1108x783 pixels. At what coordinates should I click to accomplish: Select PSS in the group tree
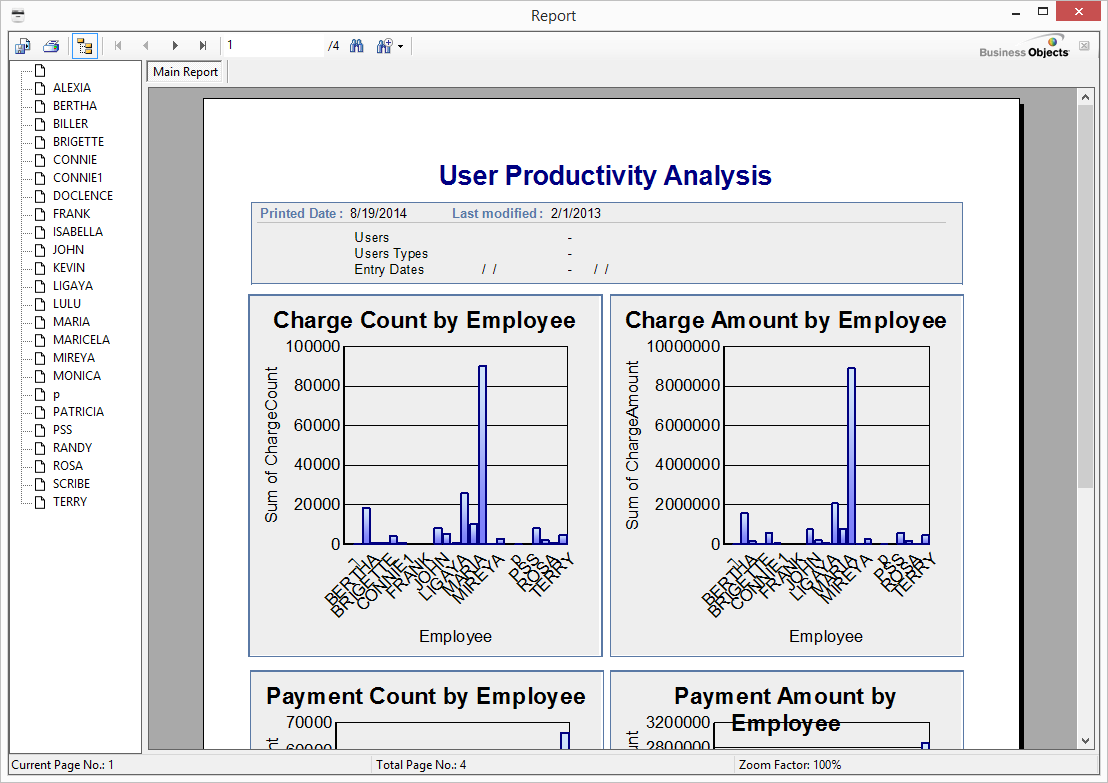click(62, 430)
